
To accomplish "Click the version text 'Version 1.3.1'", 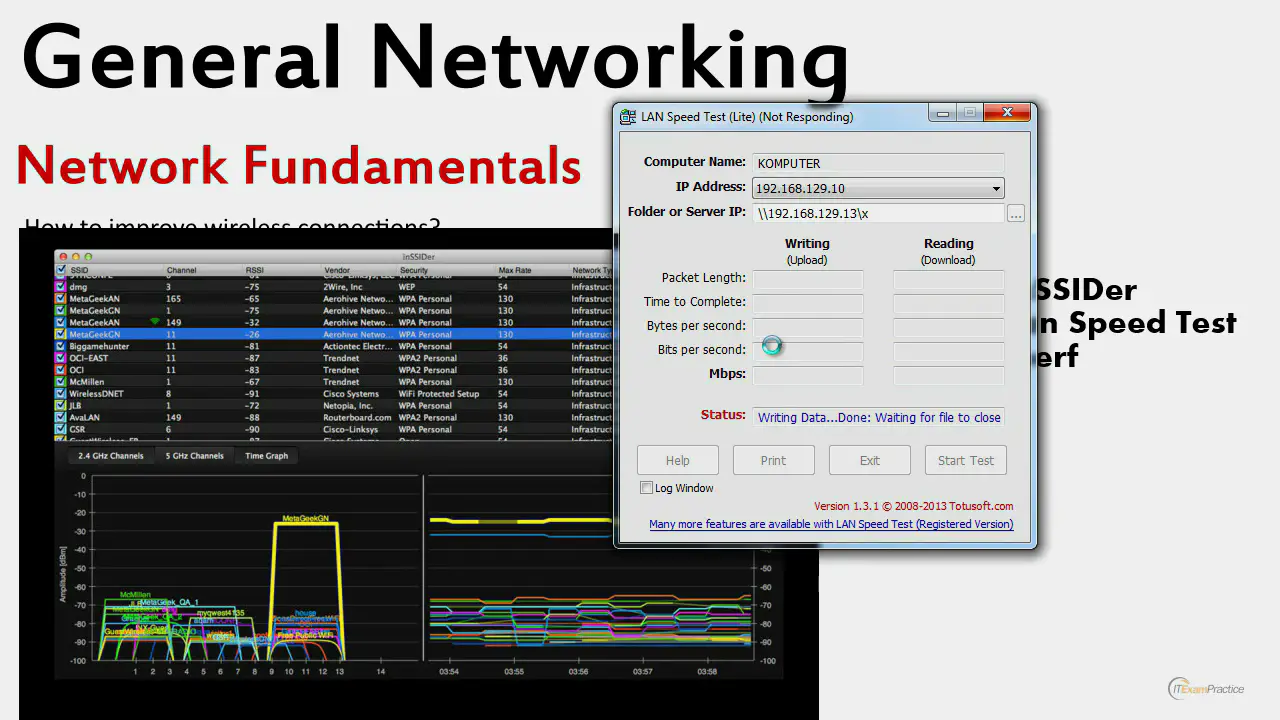I will (x=848, y=506).
